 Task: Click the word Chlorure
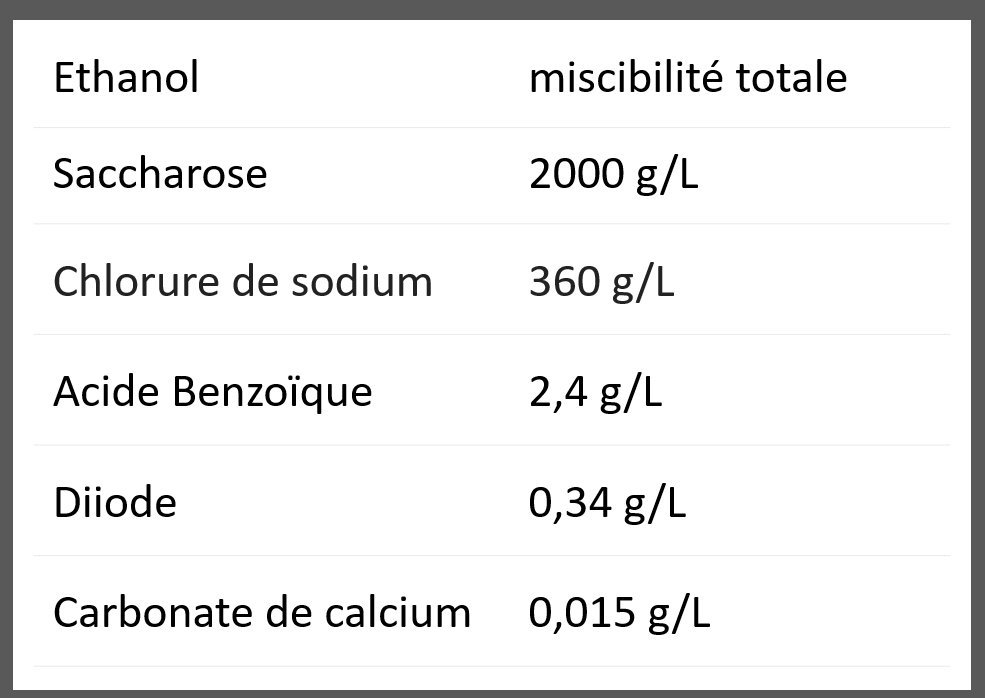pos(136,281)
